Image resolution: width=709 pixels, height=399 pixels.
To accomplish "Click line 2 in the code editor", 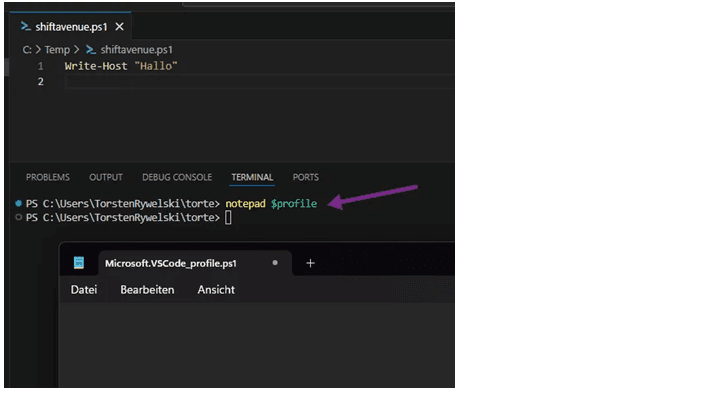I will click(259, 82).
